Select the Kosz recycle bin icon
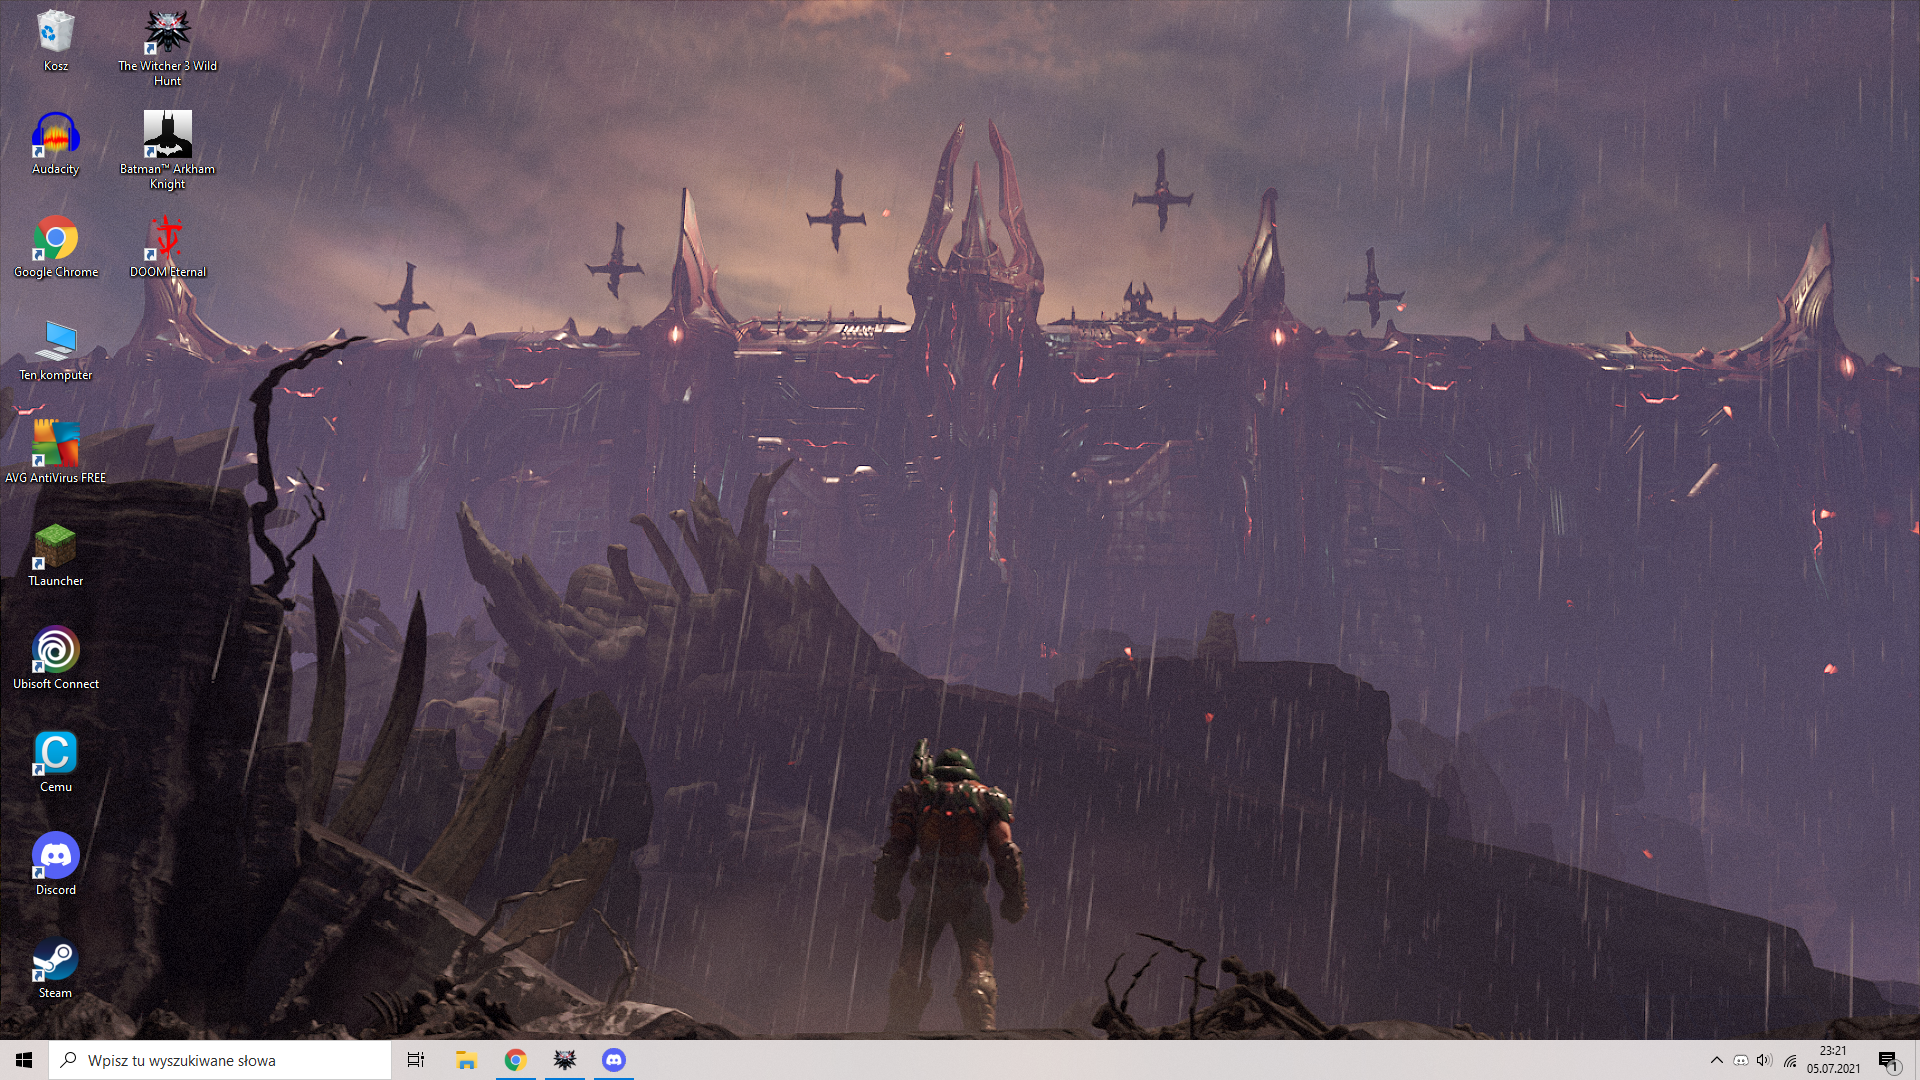1920x1080 pixels. (x=55, y=41)
